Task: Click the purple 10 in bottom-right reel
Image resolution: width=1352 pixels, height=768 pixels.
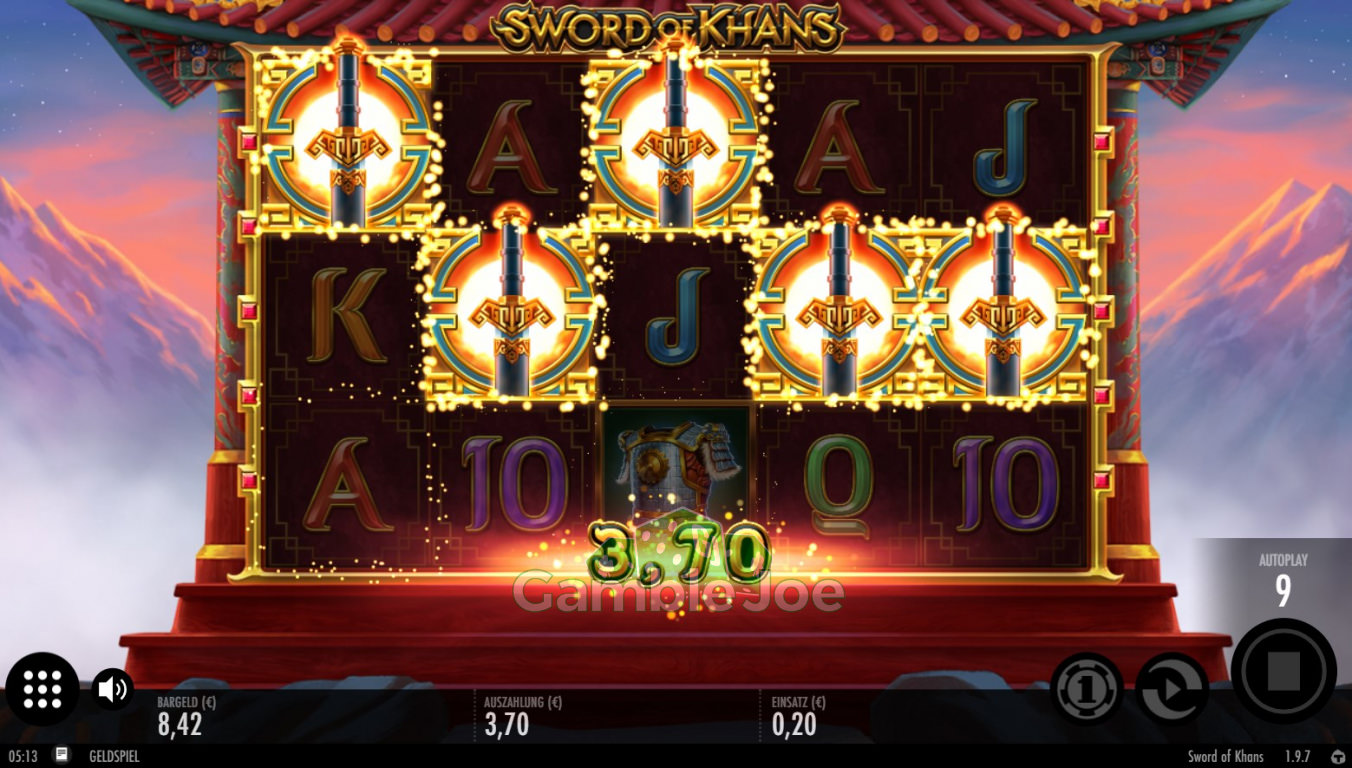Action: 1006,485
